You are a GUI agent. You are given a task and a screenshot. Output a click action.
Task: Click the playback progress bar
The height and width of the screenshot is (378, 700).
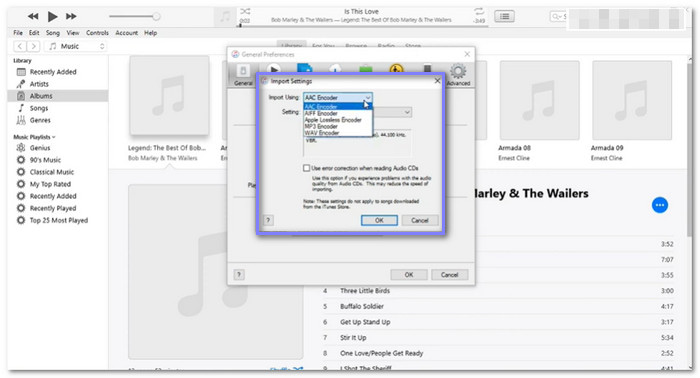click(x=363, y=26)
